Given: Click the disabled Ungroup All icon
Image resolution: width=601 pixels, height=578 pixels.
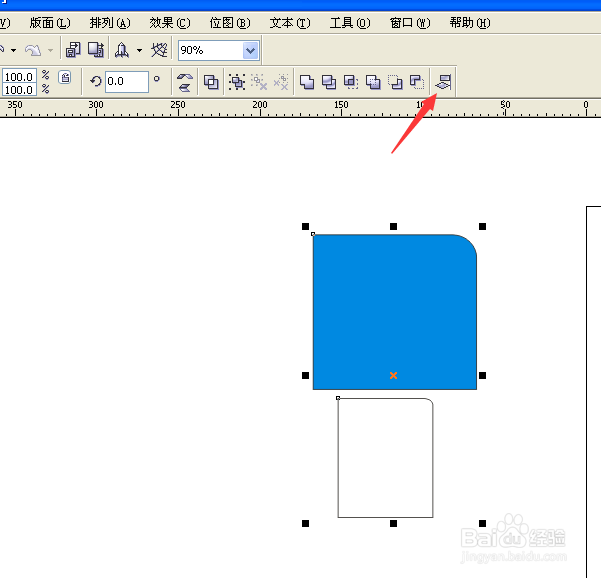Looking at the screenshot, I should [281, 82].
